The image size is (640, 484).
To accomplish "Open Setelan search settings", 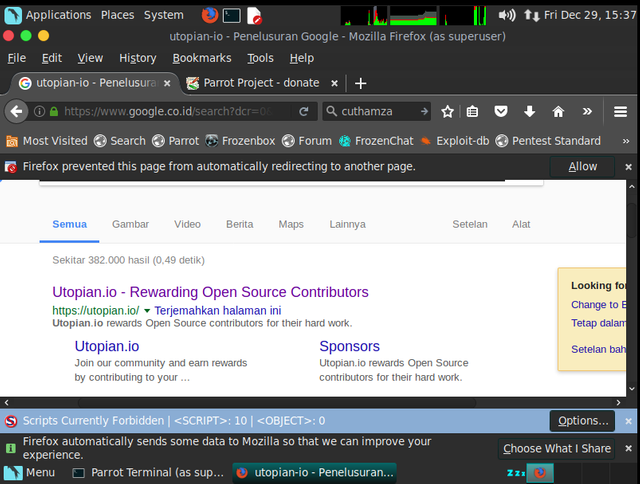I will click(470, 224).
